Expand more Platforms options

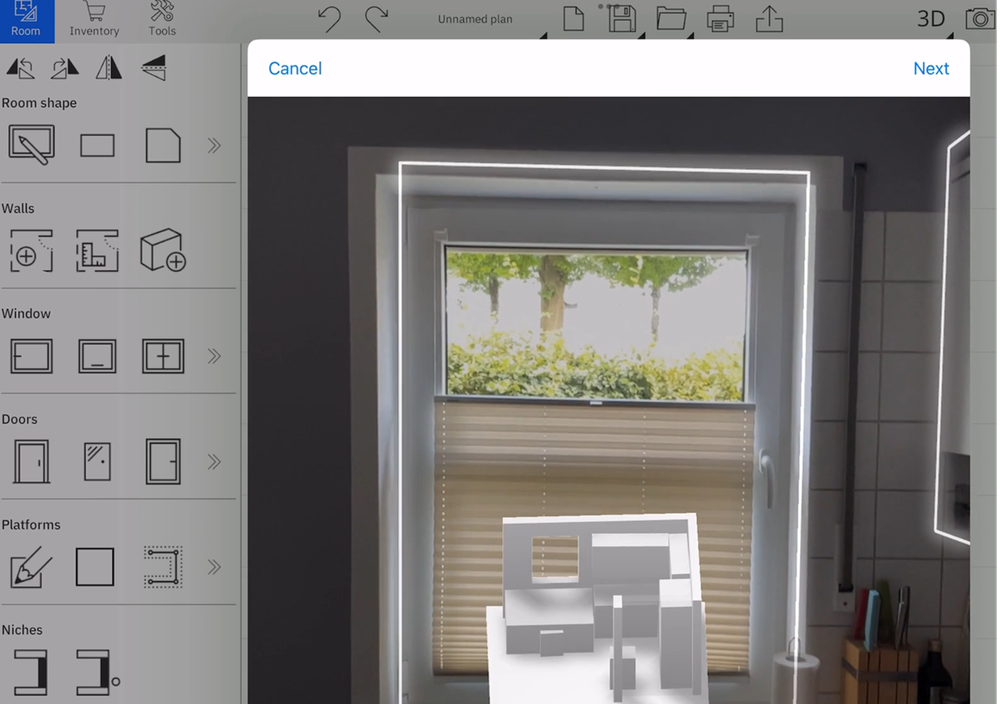pyautogui.click(x=214, y=566)
